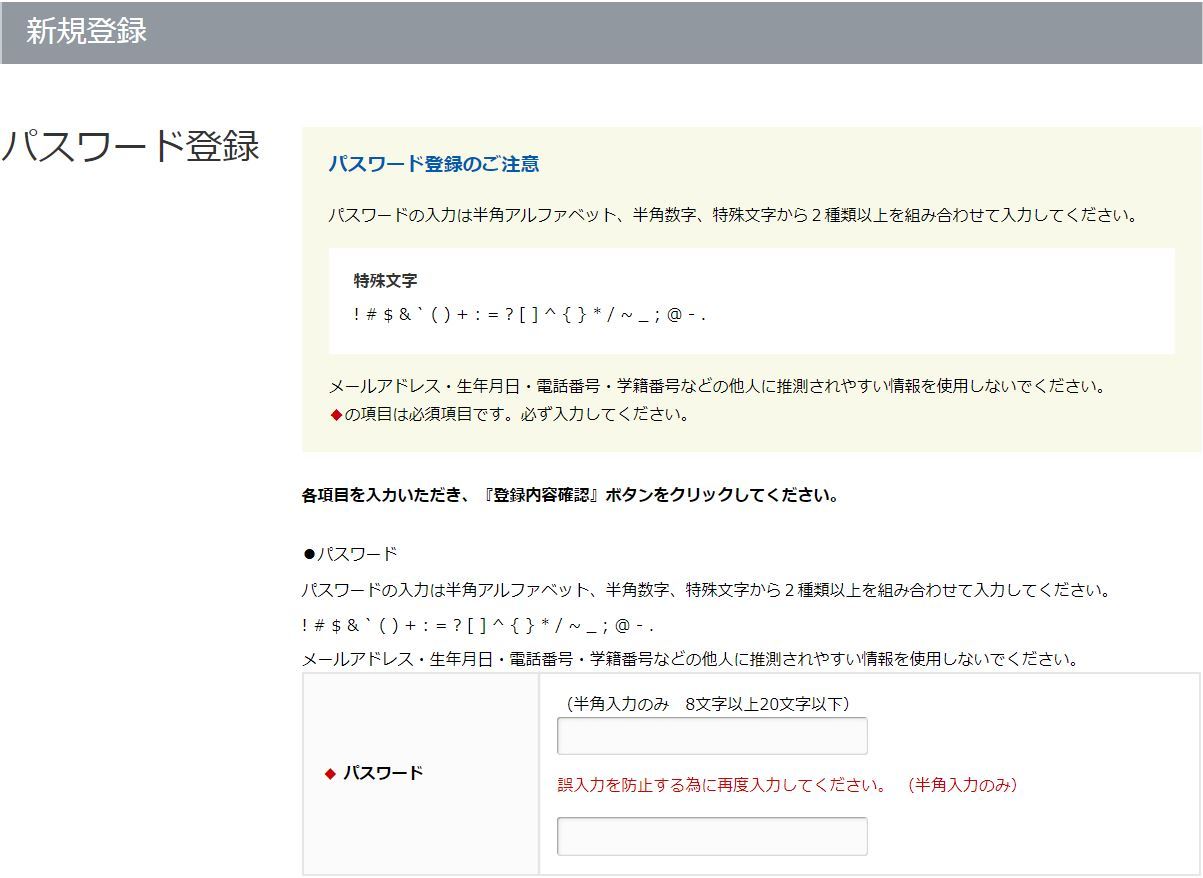The image size is (1203, 878).
Task: Click the red 誤入力を防止する re-entry message
Action: (721, 785)
